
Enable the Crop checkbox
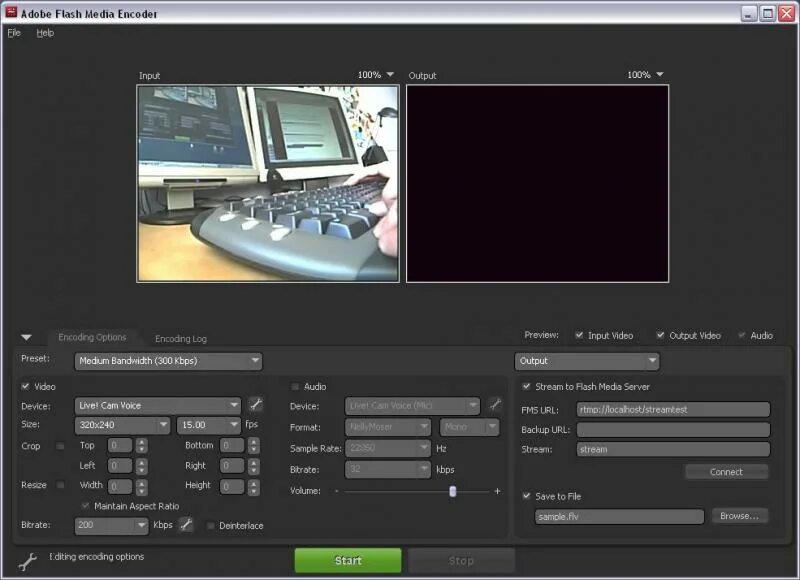coord(60,446)
